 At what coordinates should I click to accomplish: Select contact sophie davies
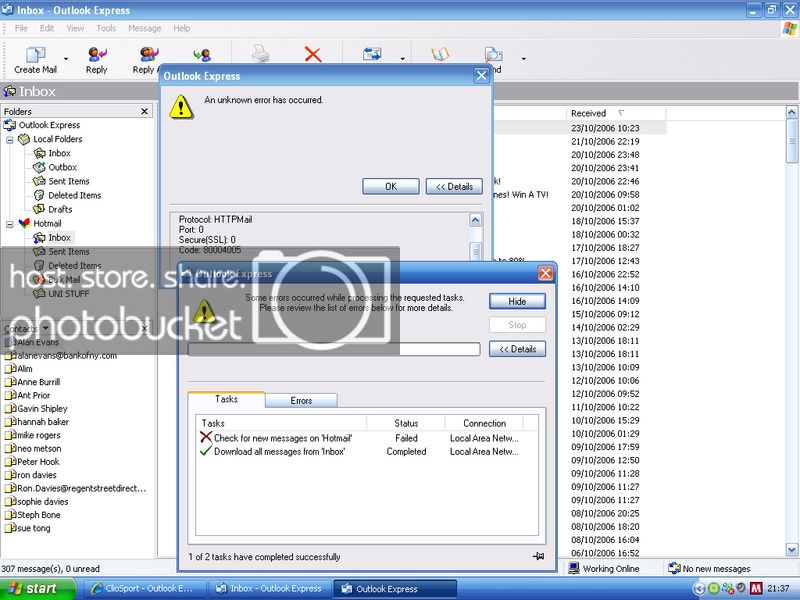42,502
